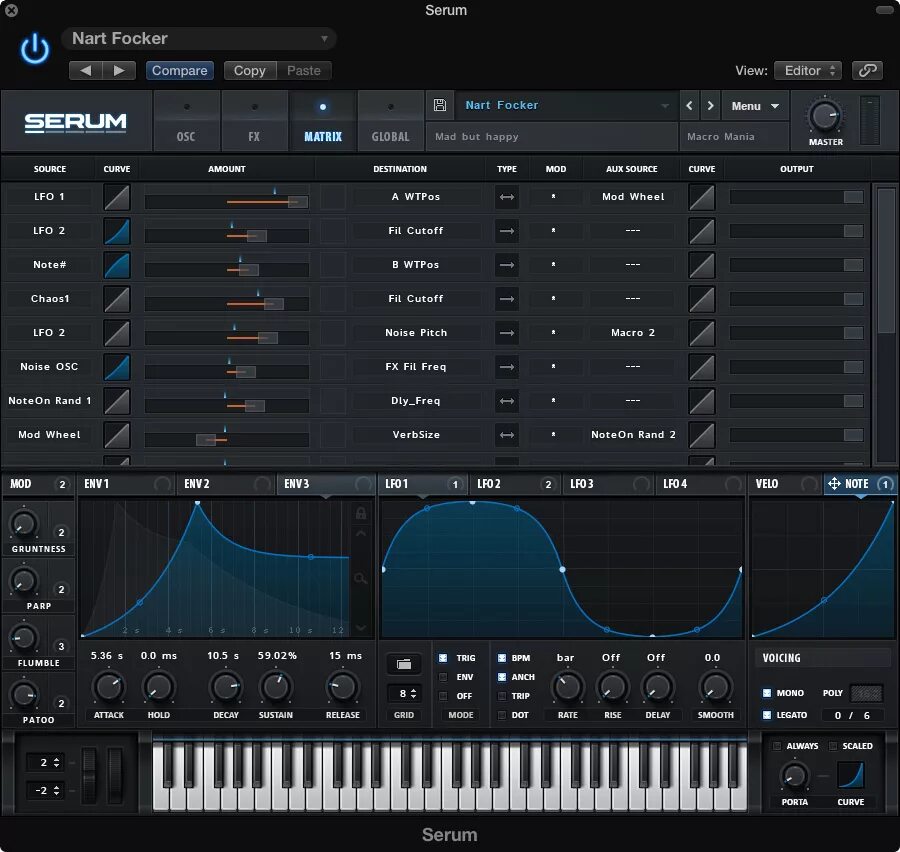Click the save preset floppy disk icon

[x=440, y=105]
